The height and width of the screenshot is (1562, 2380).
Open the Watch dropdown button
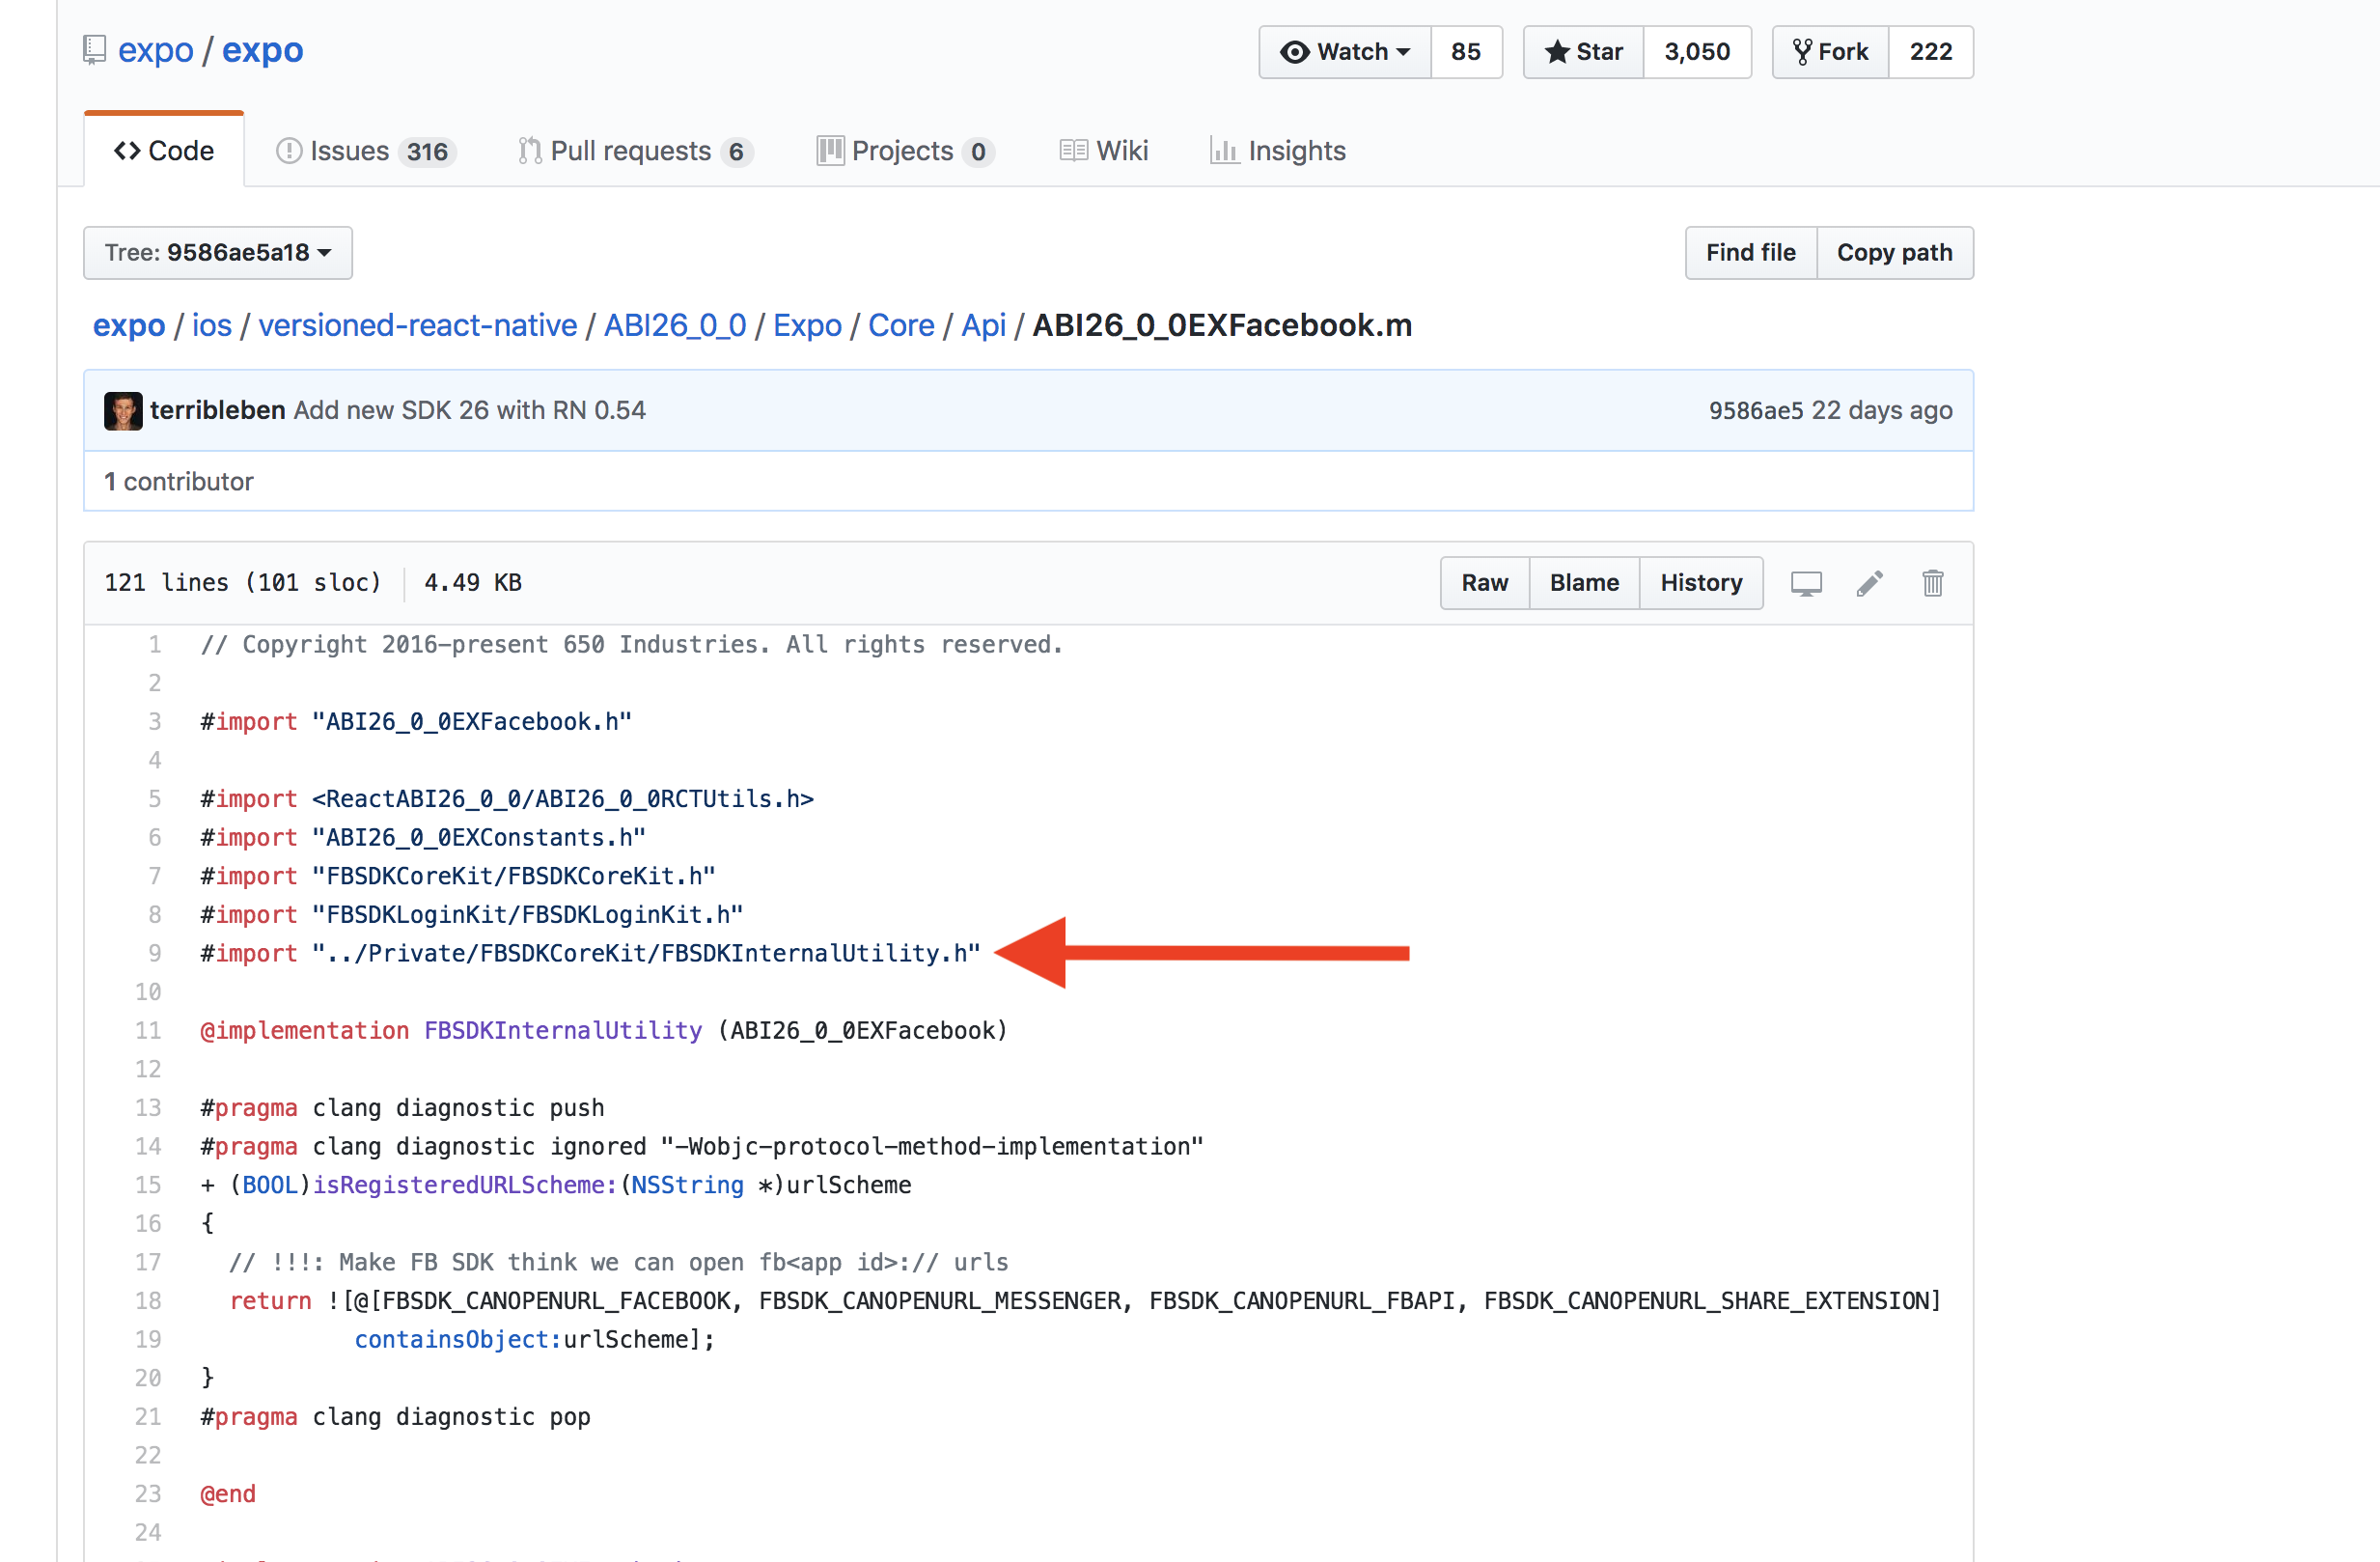[1344, 52]
